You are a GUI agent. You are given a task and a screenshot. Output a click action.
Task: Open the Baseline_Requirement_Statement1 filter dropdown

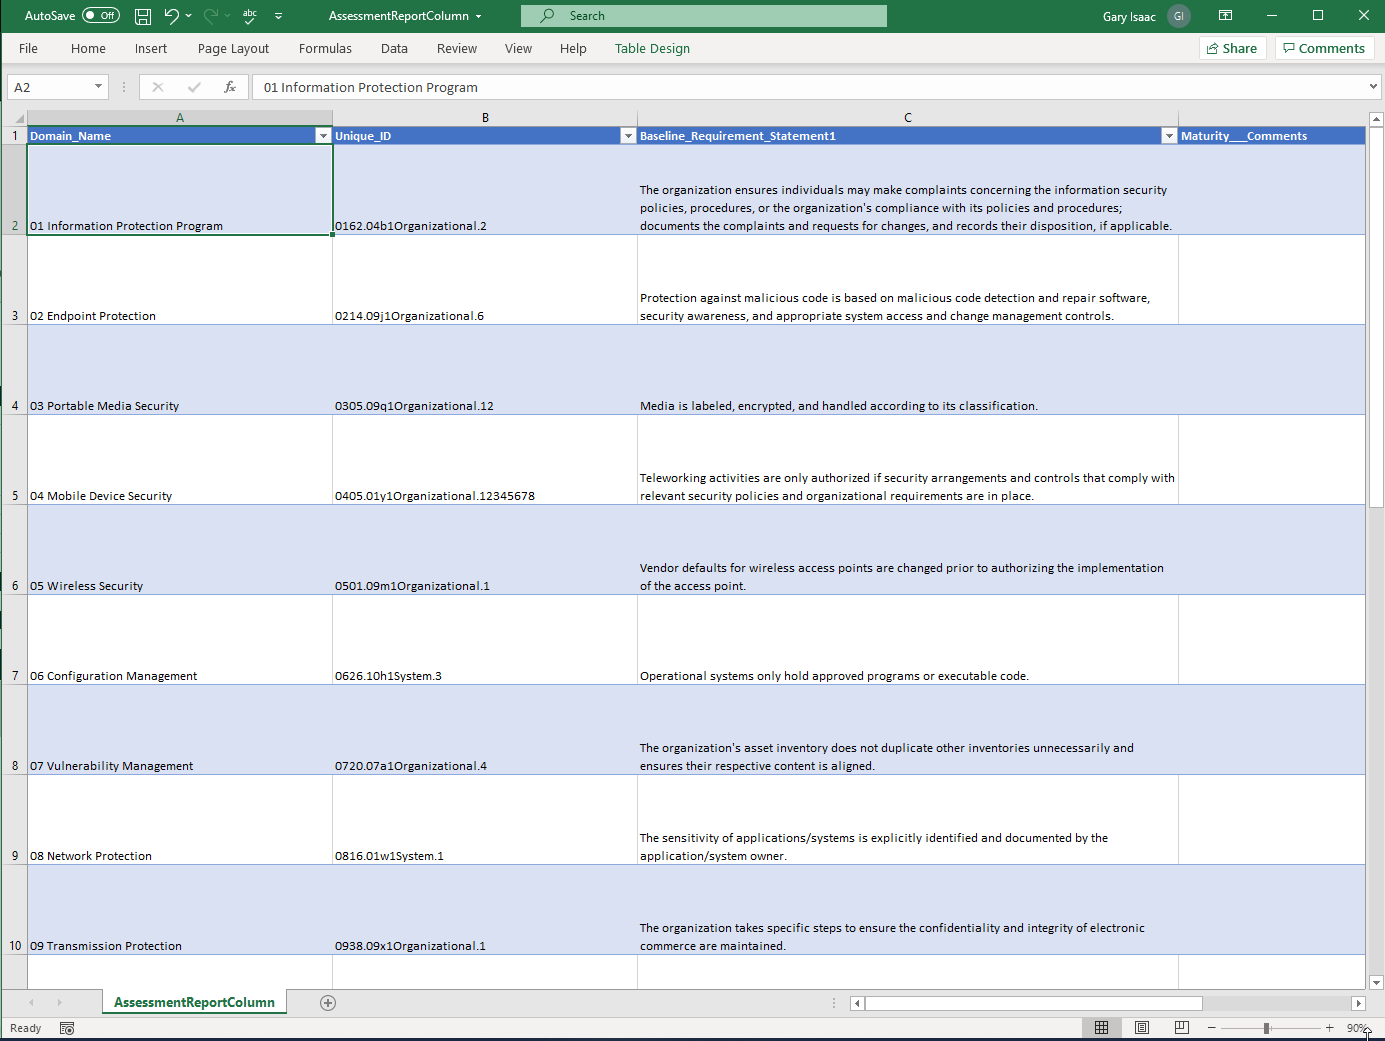click(1168, 136)
